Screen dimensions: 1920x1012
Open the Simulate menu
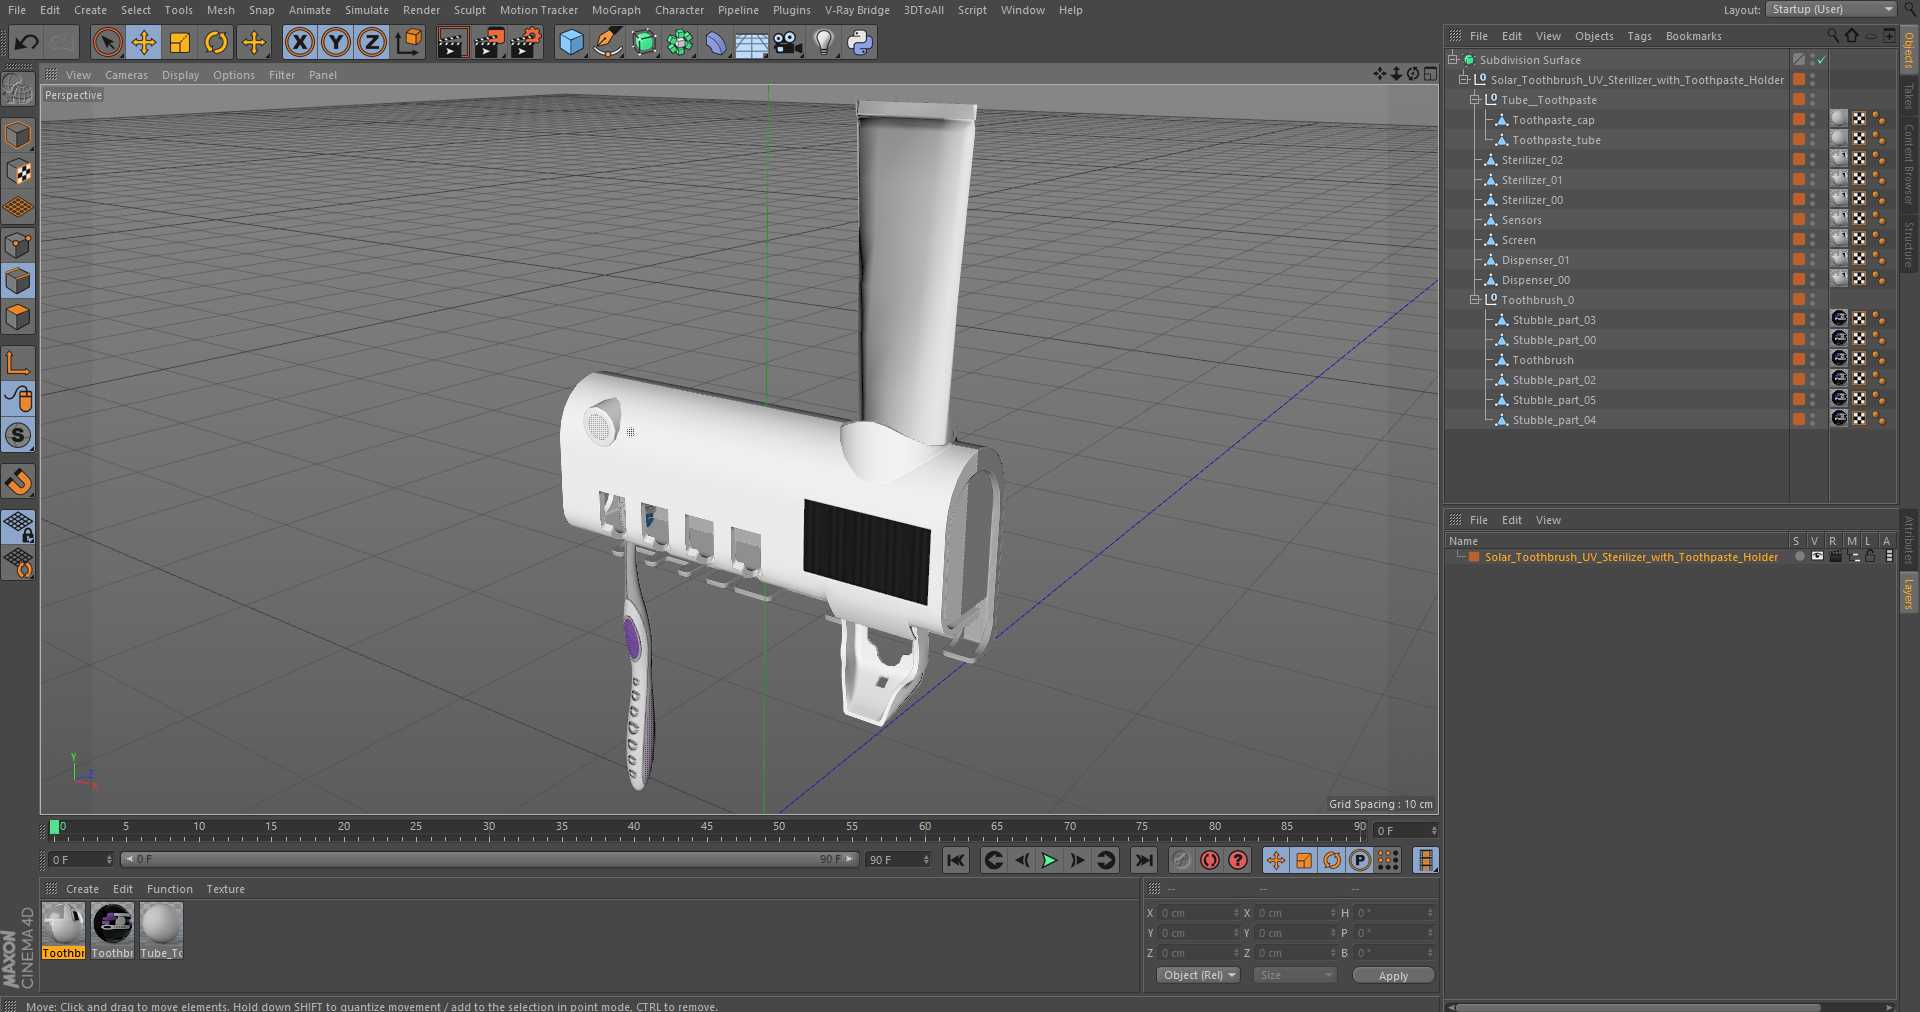(x=367, y=10)
